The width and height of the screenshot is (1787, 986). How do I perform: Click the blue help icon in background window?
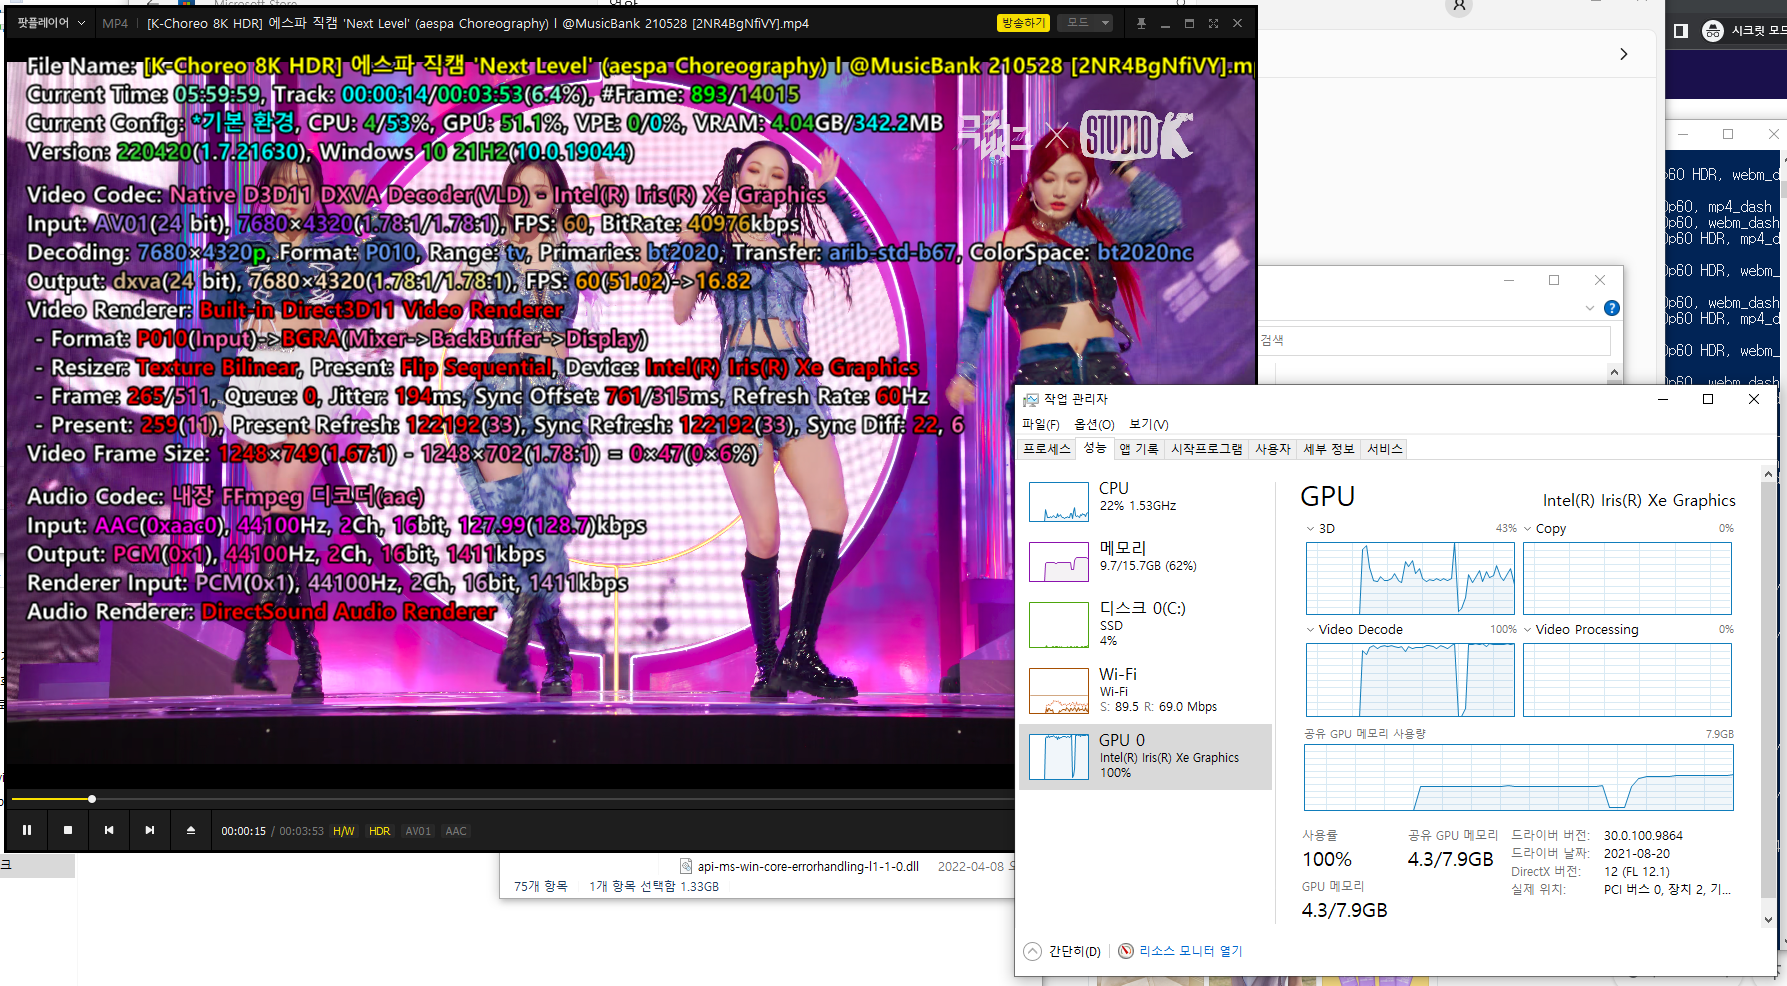1612,308
